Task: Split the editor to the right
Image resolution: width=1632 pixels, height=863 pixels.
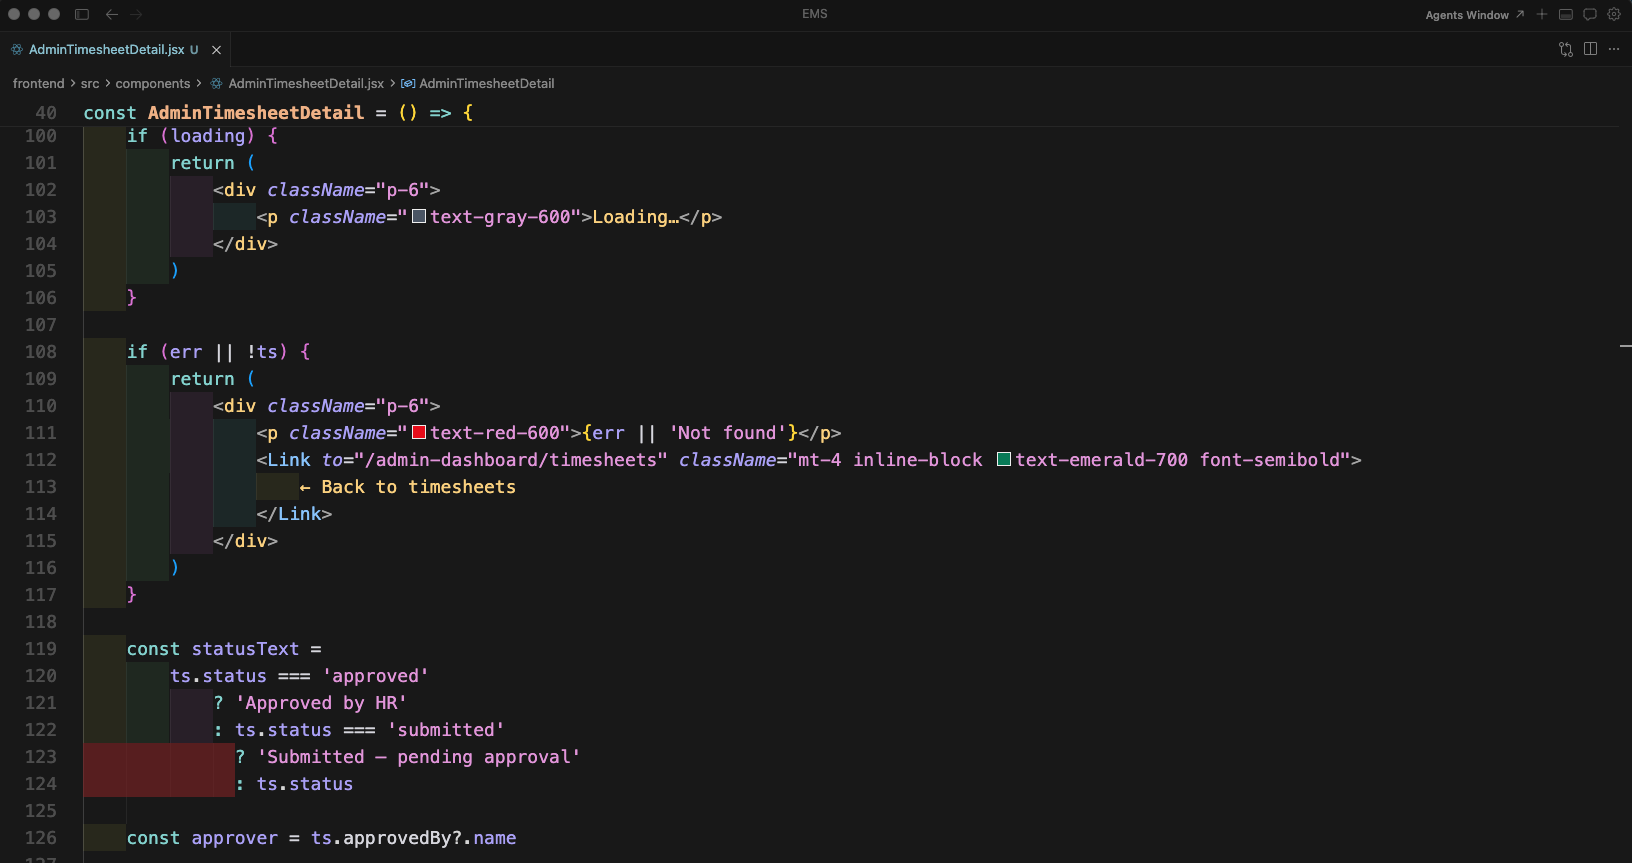Action: pyautogui.click(x=1591, y=49)
